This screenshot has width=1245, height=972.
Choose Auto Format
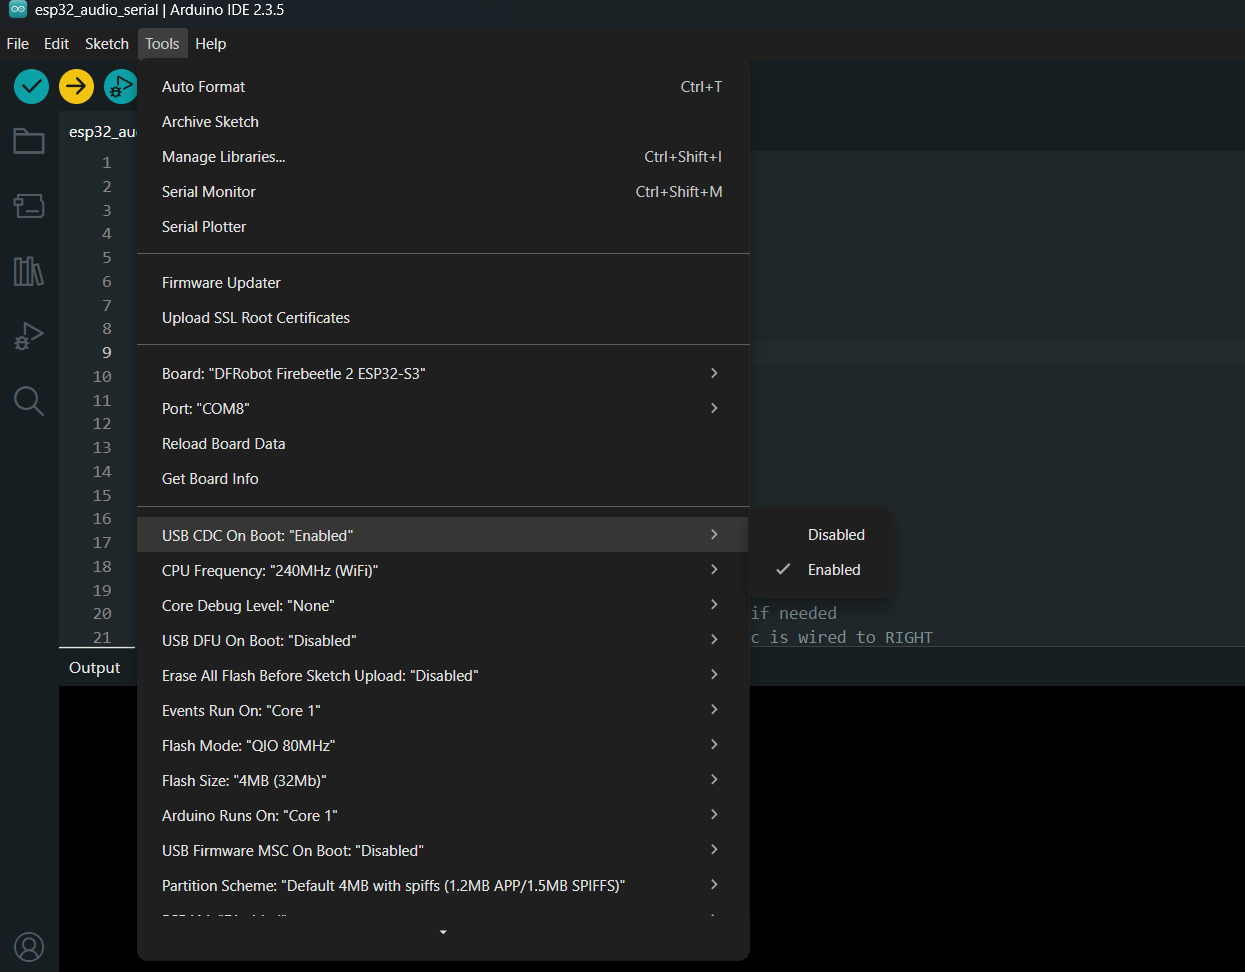pos(443,87)
